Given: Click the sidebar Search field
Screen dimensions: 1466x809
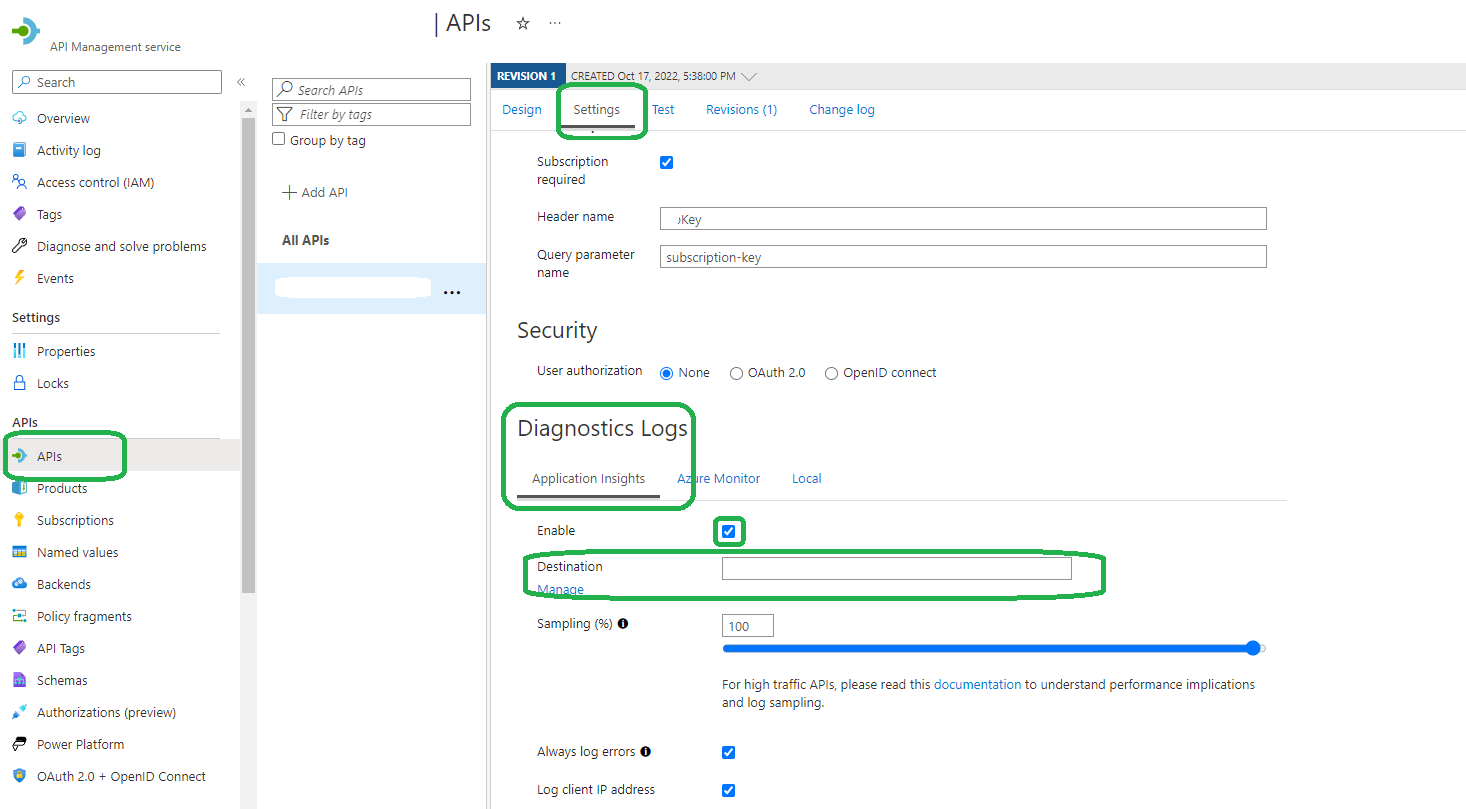Looking at the screenshot, I should coord(117,82).
